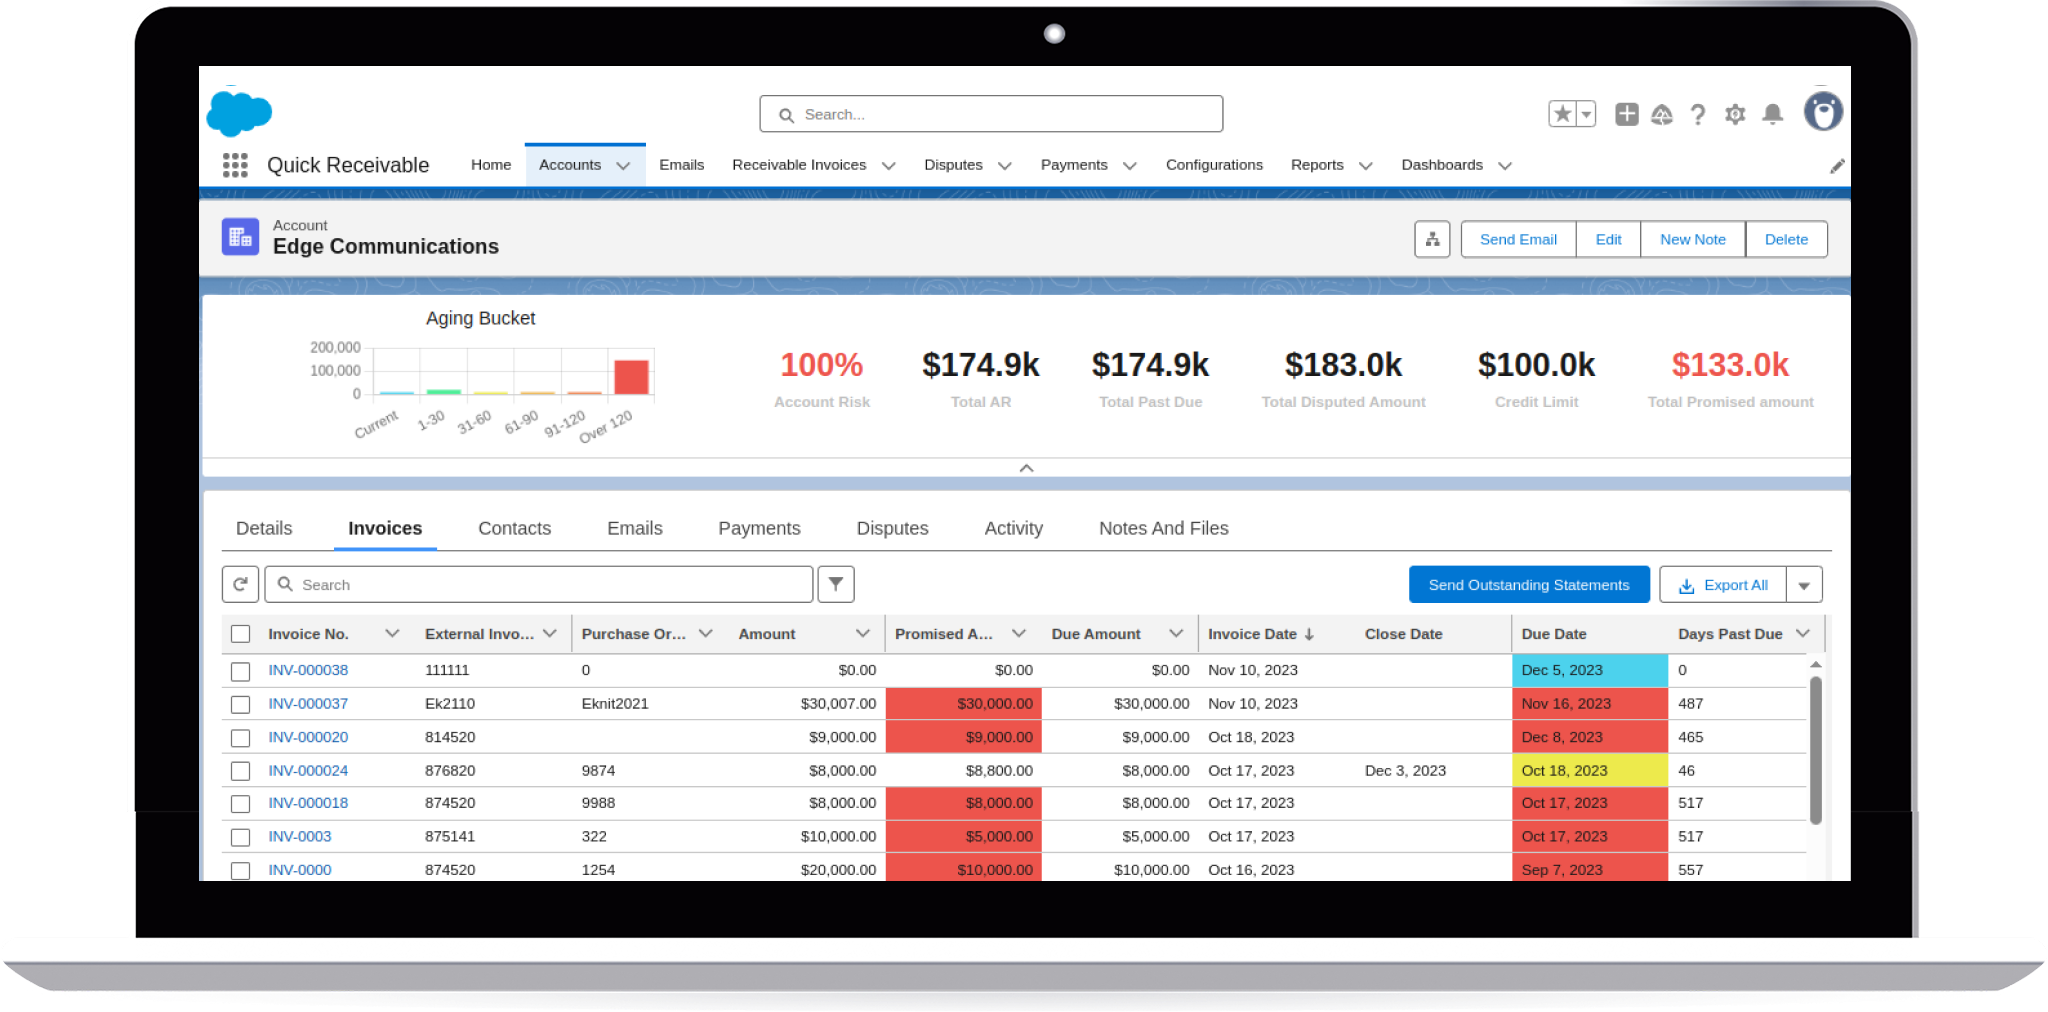Image resolution: width=2048 pixels, height=1012 pixels.
Task: Click the red Over 120 aging bar
Action: pos(631,377)
